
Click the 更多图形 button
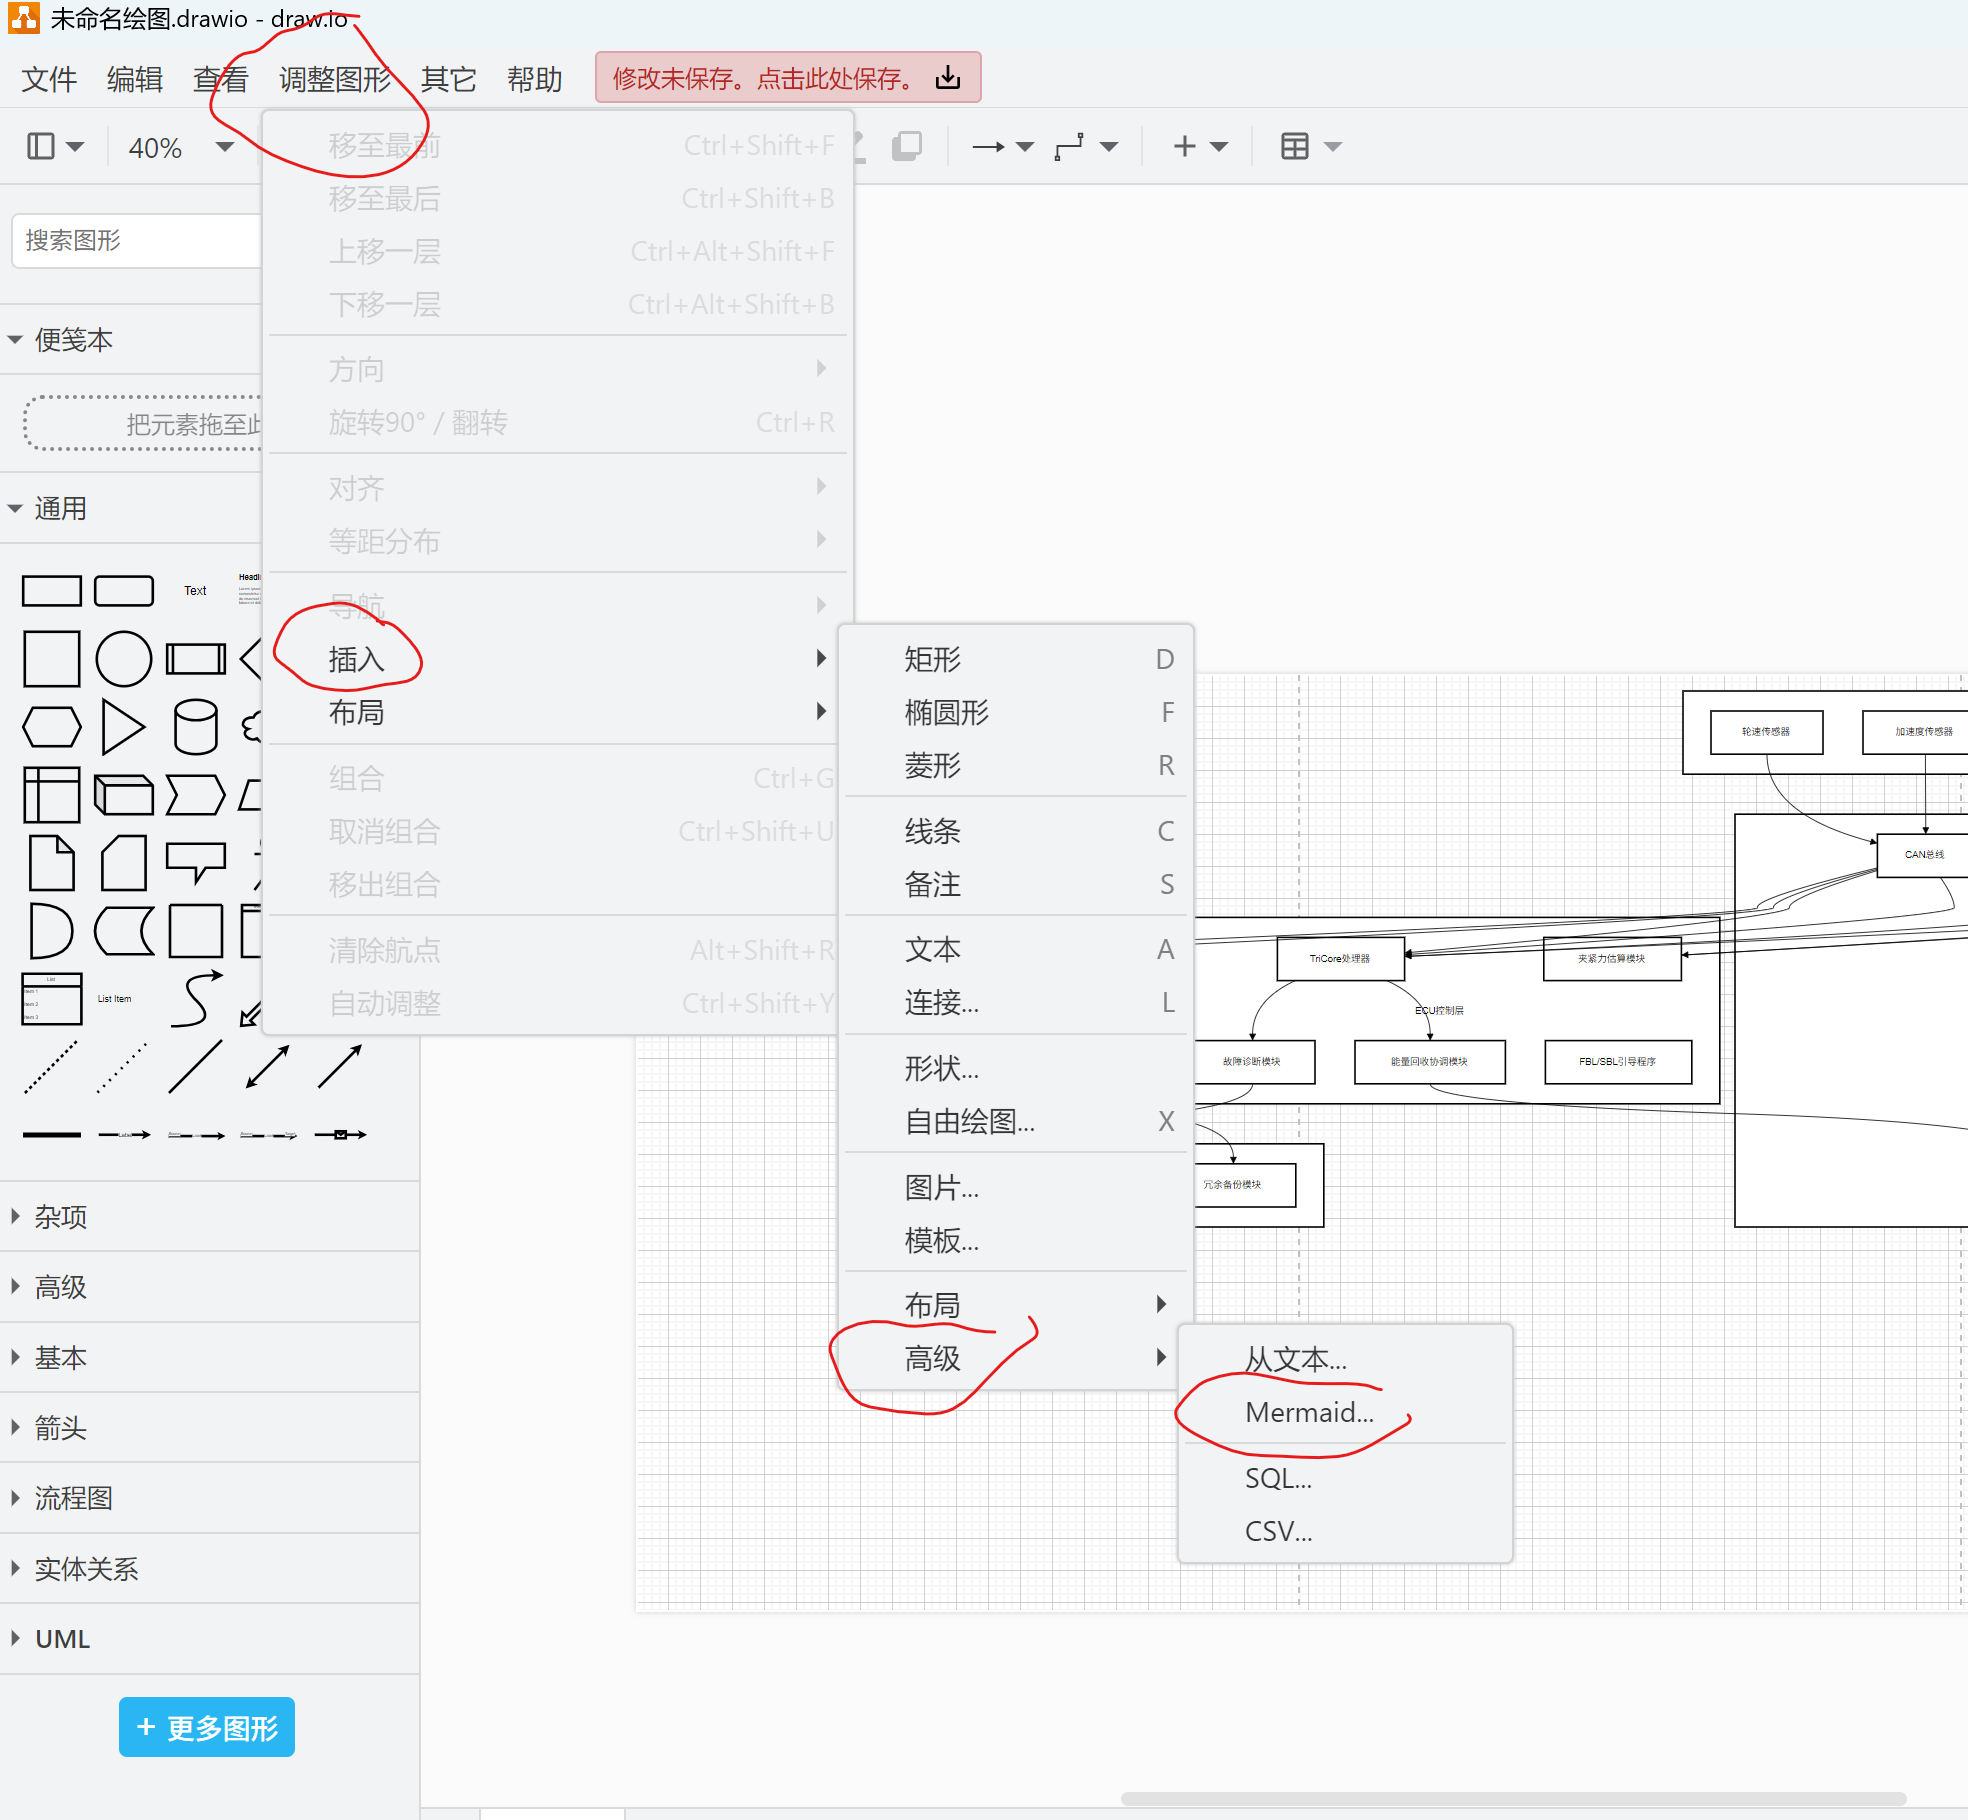click(207, 1728)
